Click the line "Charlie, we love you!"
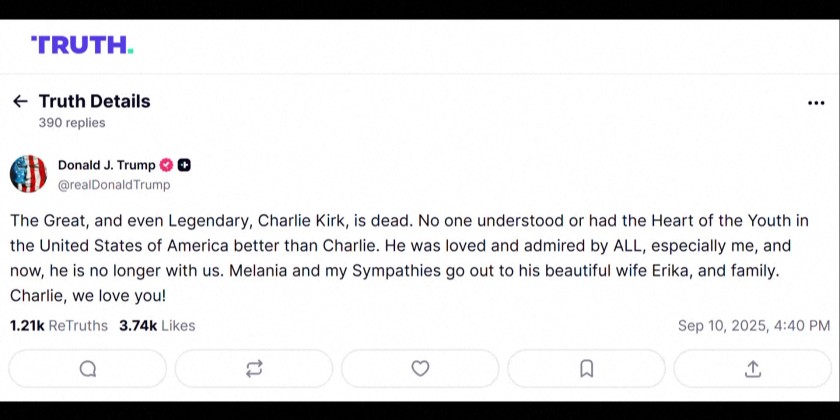The image size is (840, 420). [x=89, y=296]
